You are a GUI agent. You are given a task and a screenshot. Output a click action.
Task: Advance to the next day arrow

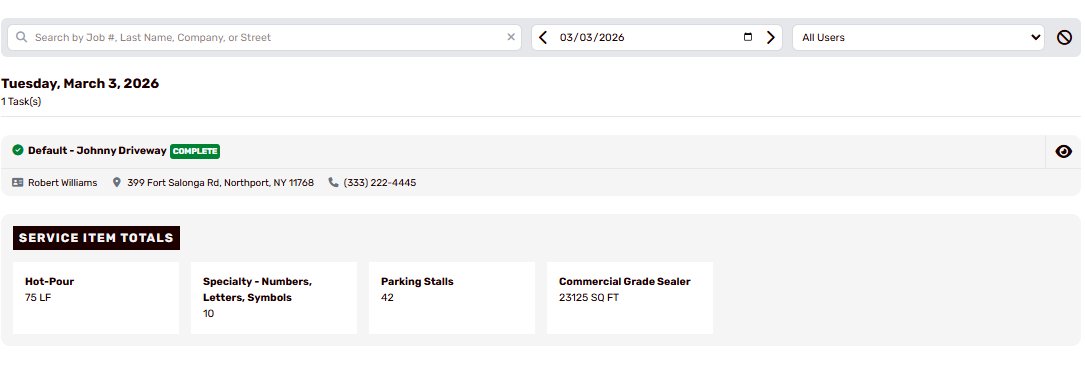coord(771,37)
